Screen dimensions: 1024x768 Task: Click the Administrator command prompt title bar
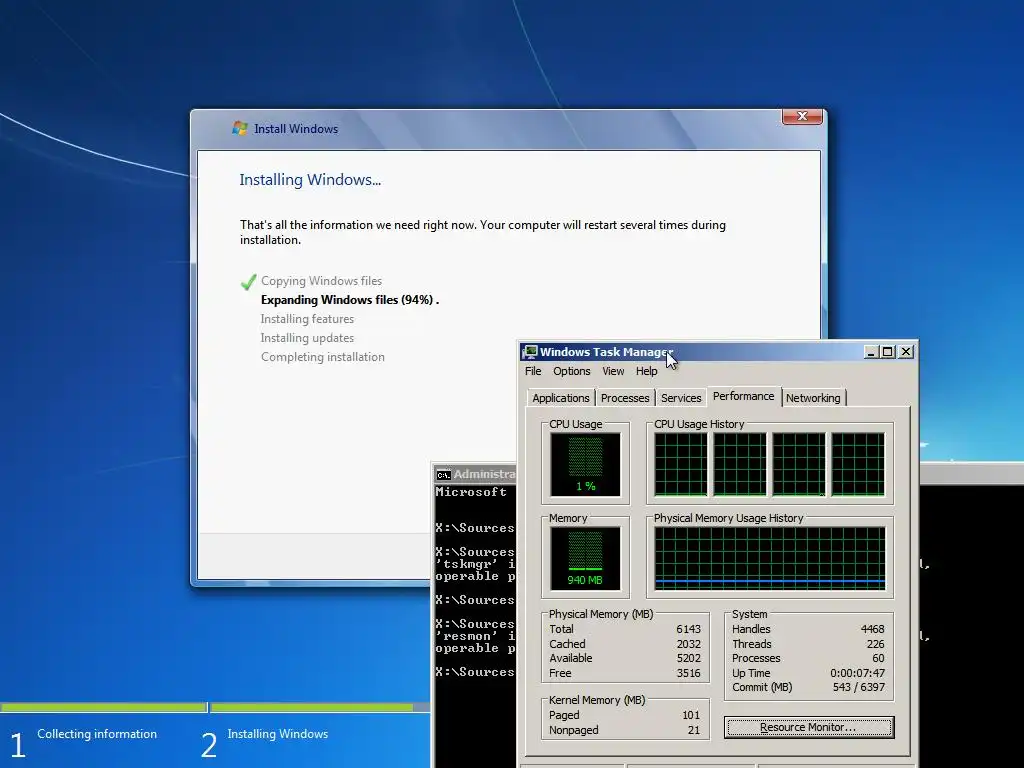475,474
